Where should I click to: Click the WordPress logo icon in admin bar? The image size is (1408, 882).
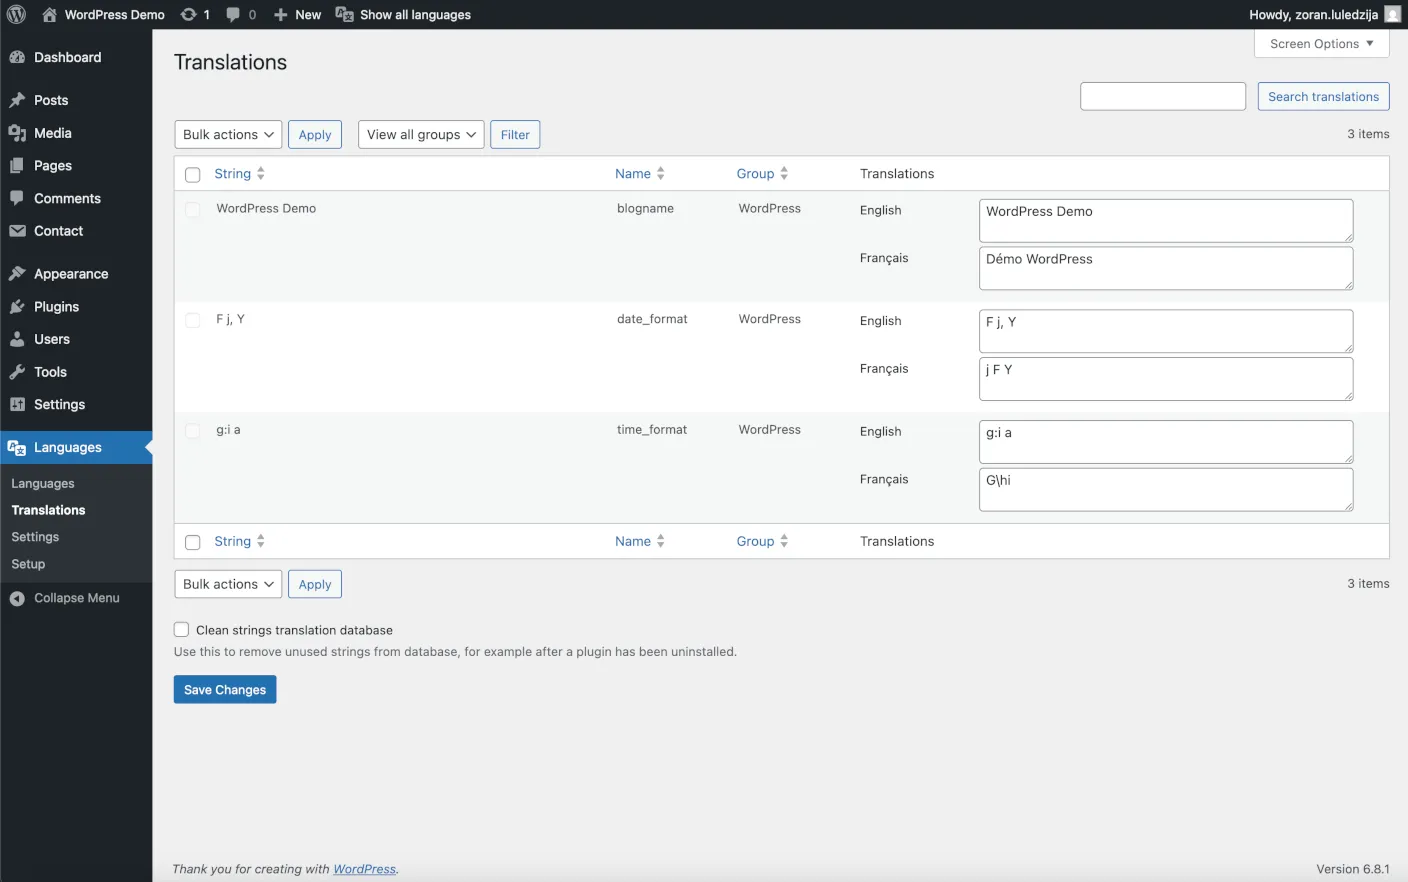pos(16,15)
